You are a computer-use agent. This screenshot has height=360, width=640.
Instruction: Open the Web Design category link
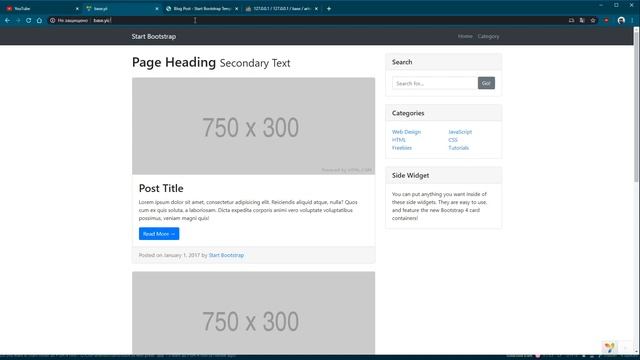point(406,132)
